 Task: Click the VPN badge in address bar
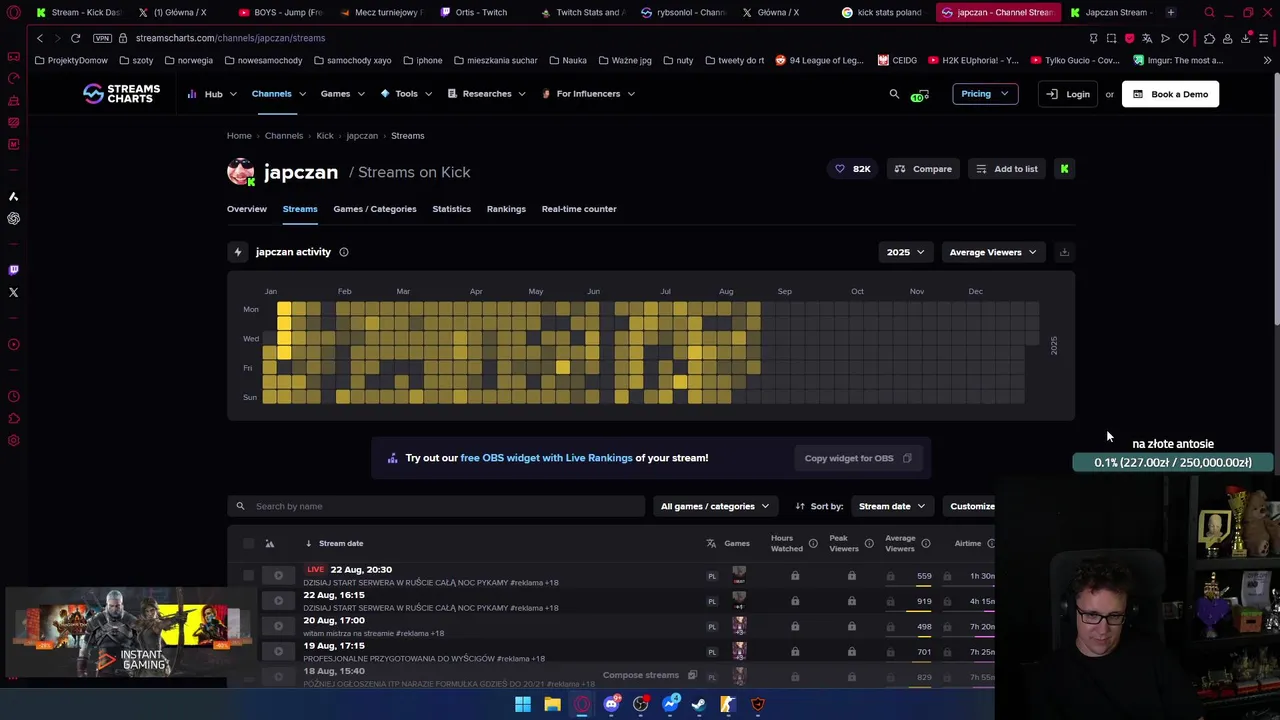tap(102, 38)
